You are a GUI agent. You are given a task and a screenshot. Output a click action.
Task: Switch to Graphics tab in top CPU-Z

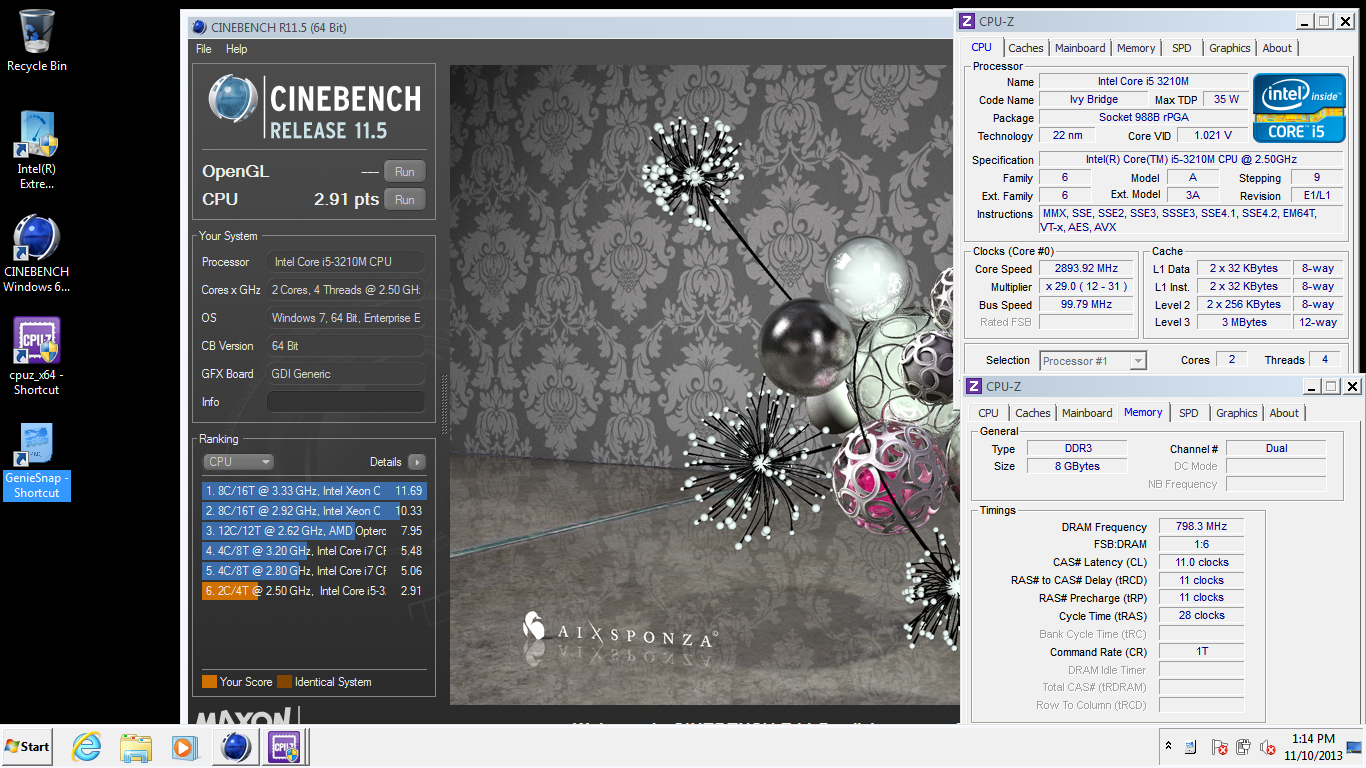[x=1230, y=48]
